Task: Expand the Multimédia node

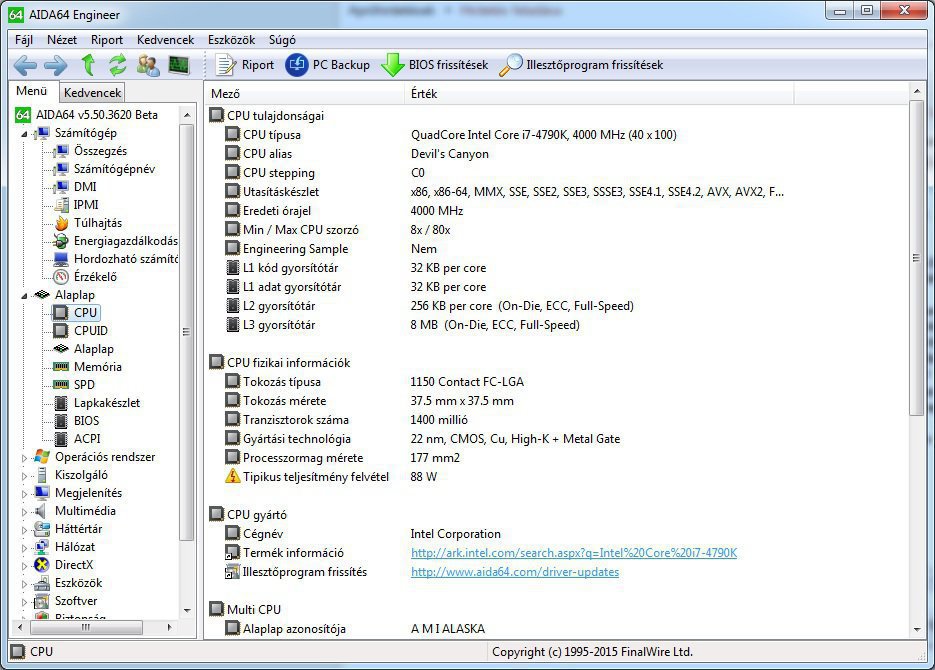Action: (x=24, y=512)
